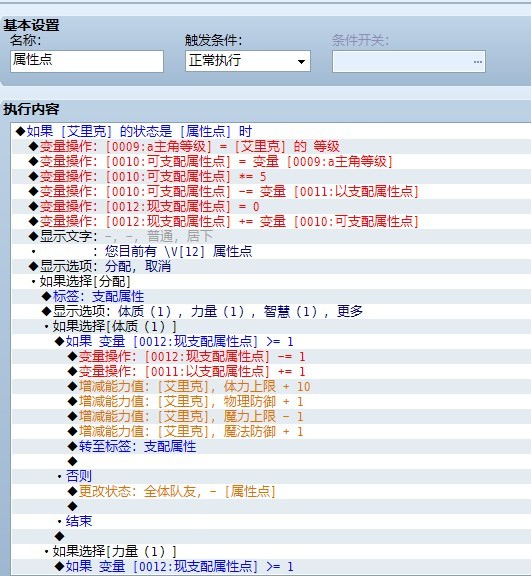This screenshot has height=576, width=531.
Task: Select row [0012:现支配属性点] -= 1
Action: (x=271, y=356)
